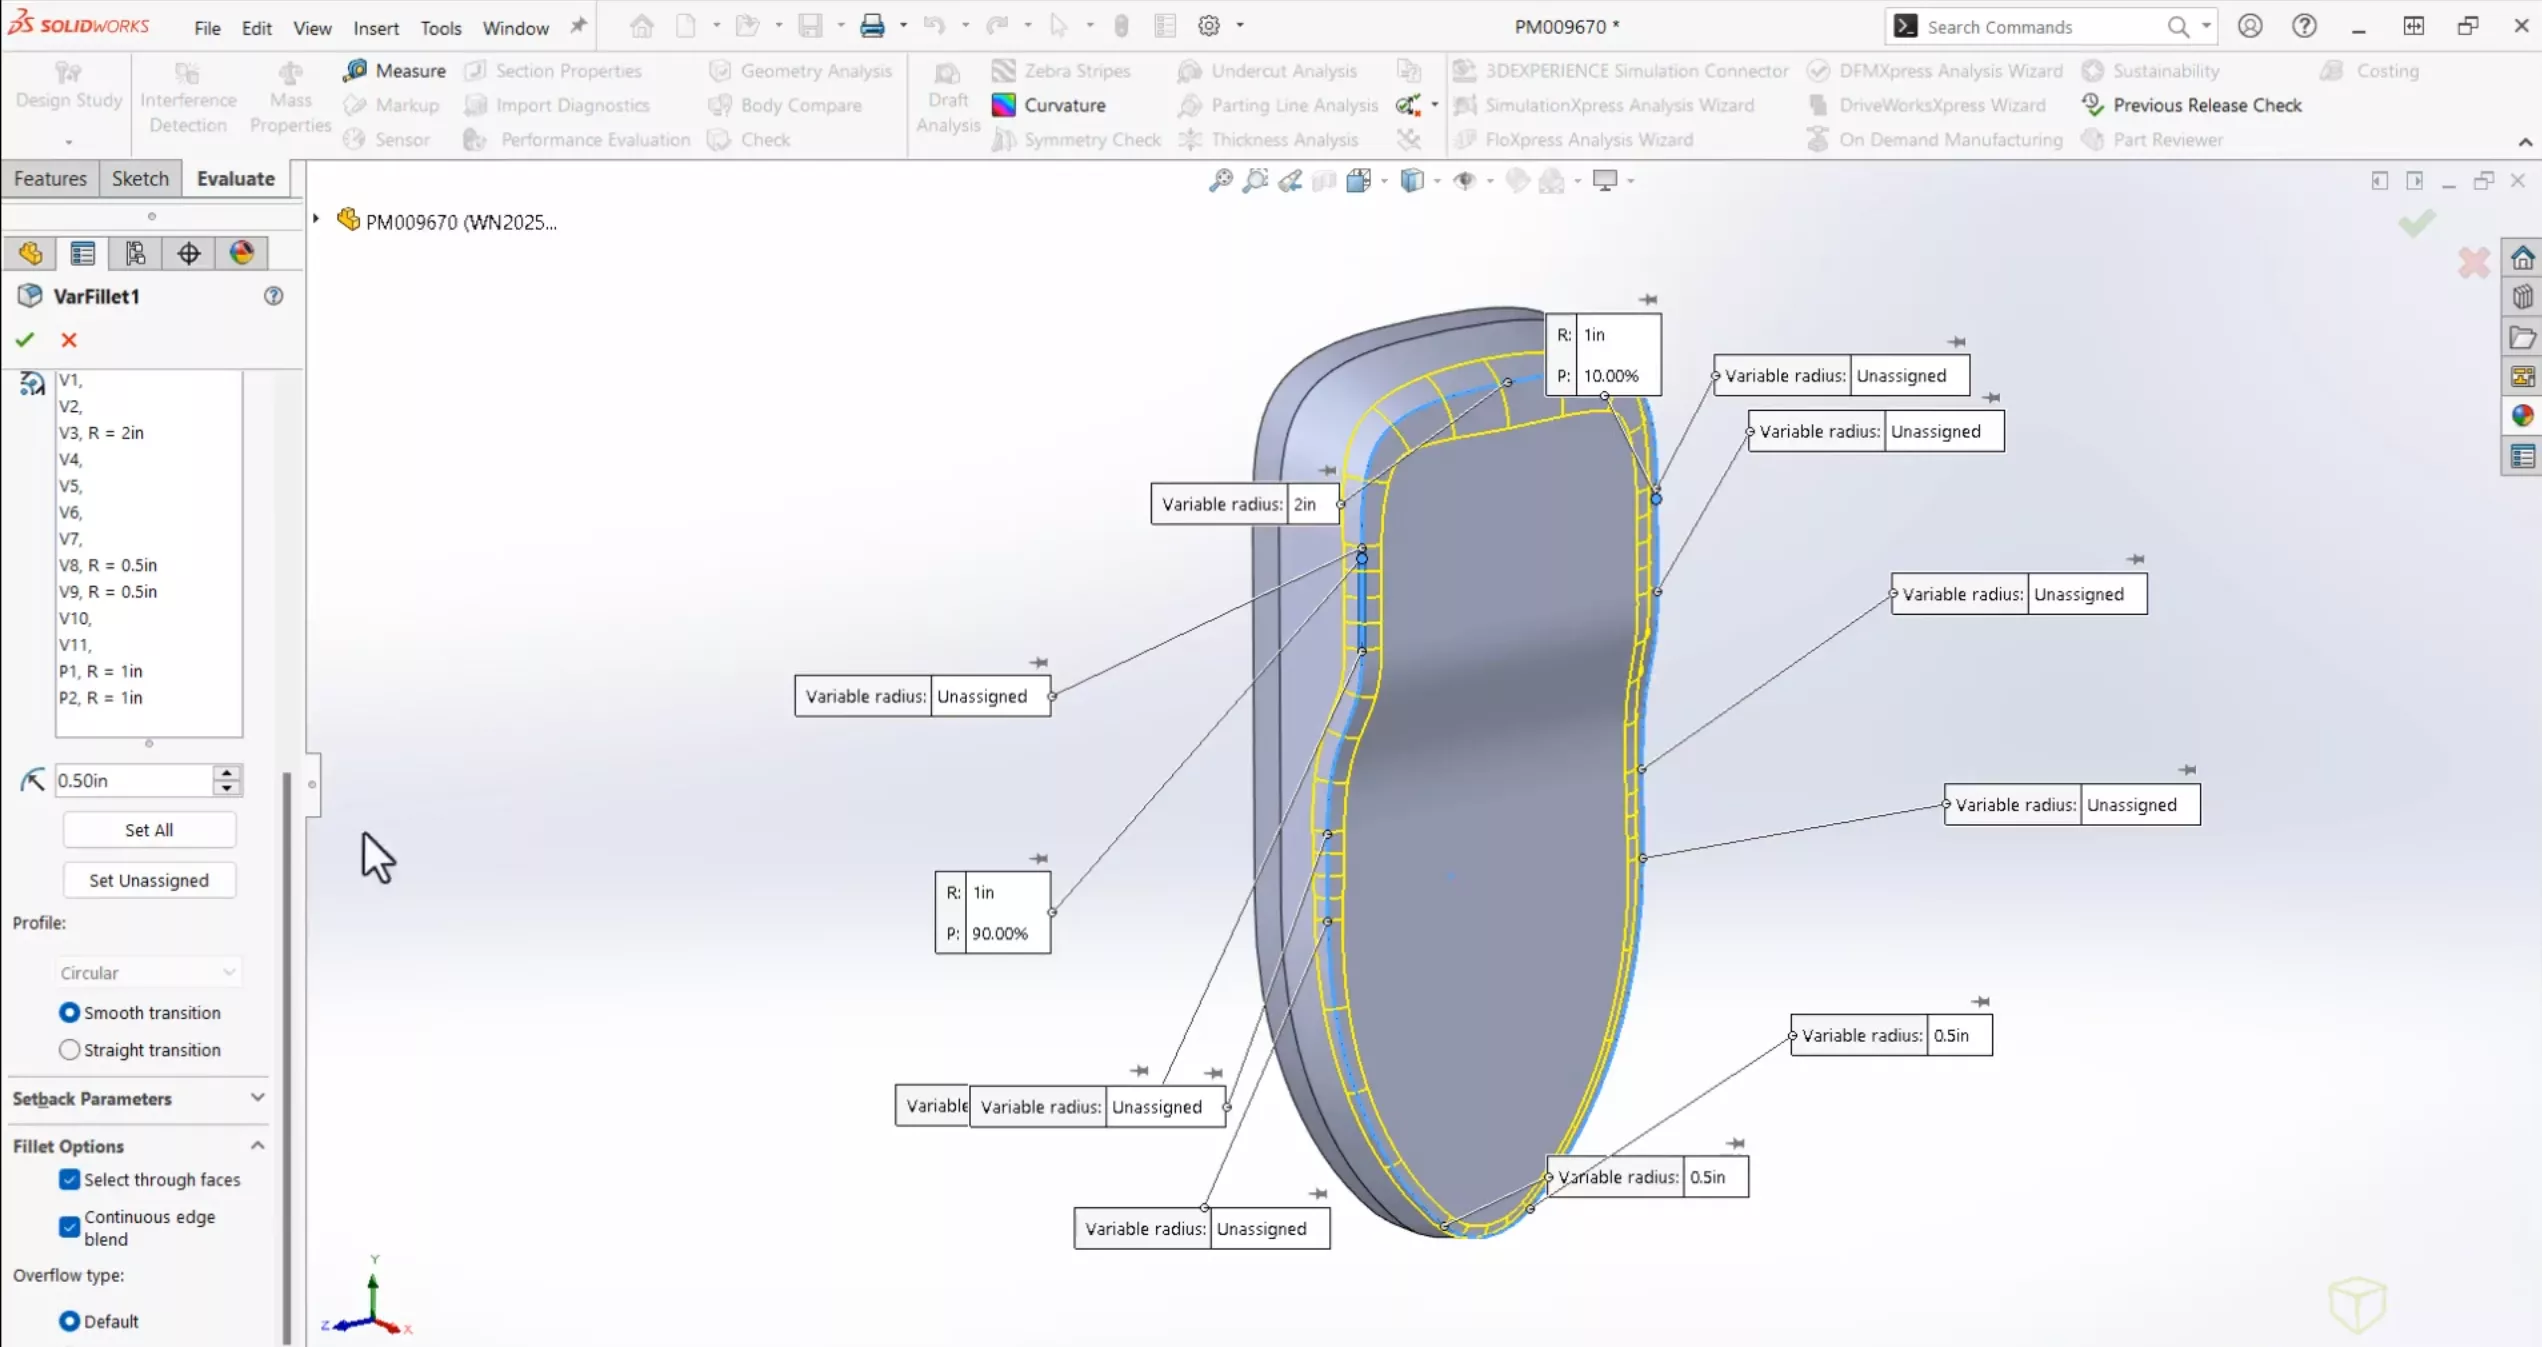Switch to the Features tab
Viewport: 2542px width, 1347px height.
49,178
